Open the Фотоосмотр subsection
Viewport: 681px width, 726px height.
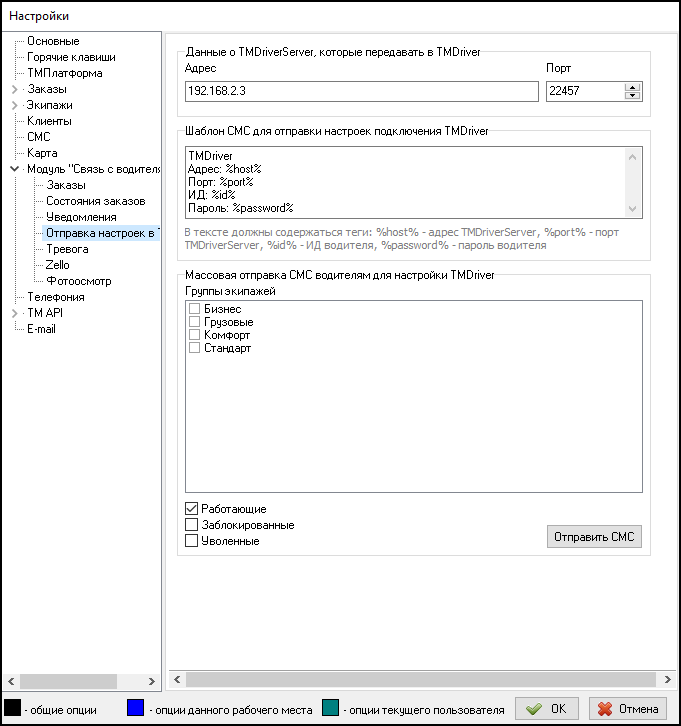pyautogui.click(x=79, y=281)
